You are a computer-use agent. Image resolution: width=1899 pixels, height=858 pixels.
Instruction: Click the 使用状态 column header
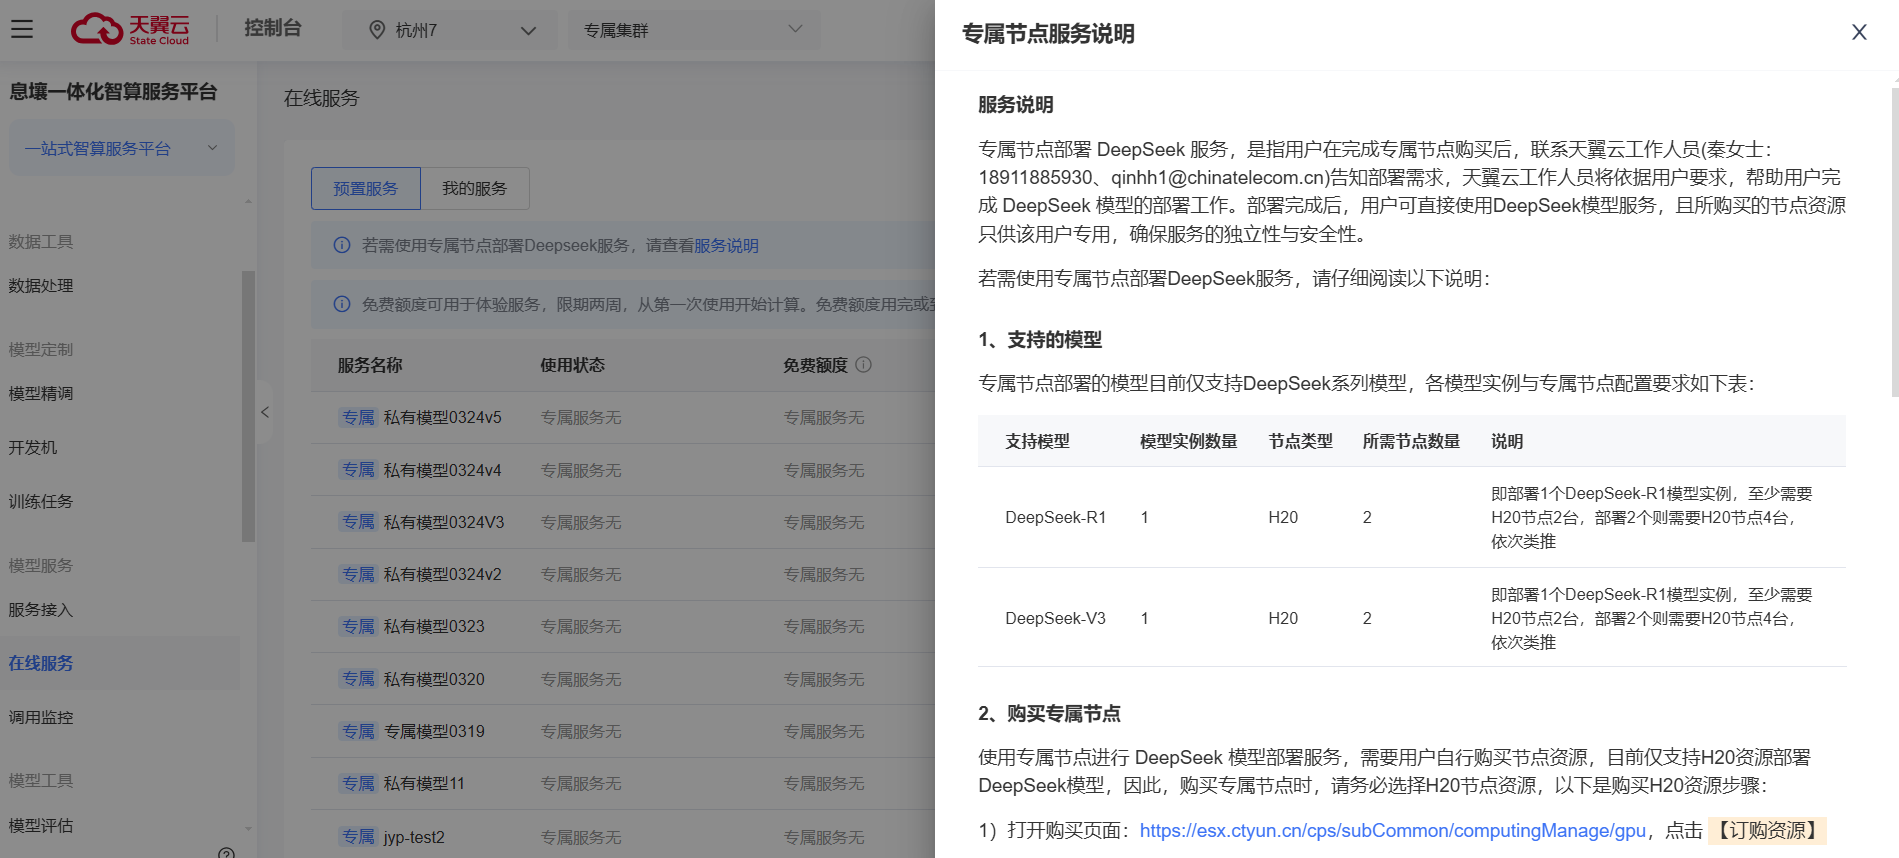point(573,365)
